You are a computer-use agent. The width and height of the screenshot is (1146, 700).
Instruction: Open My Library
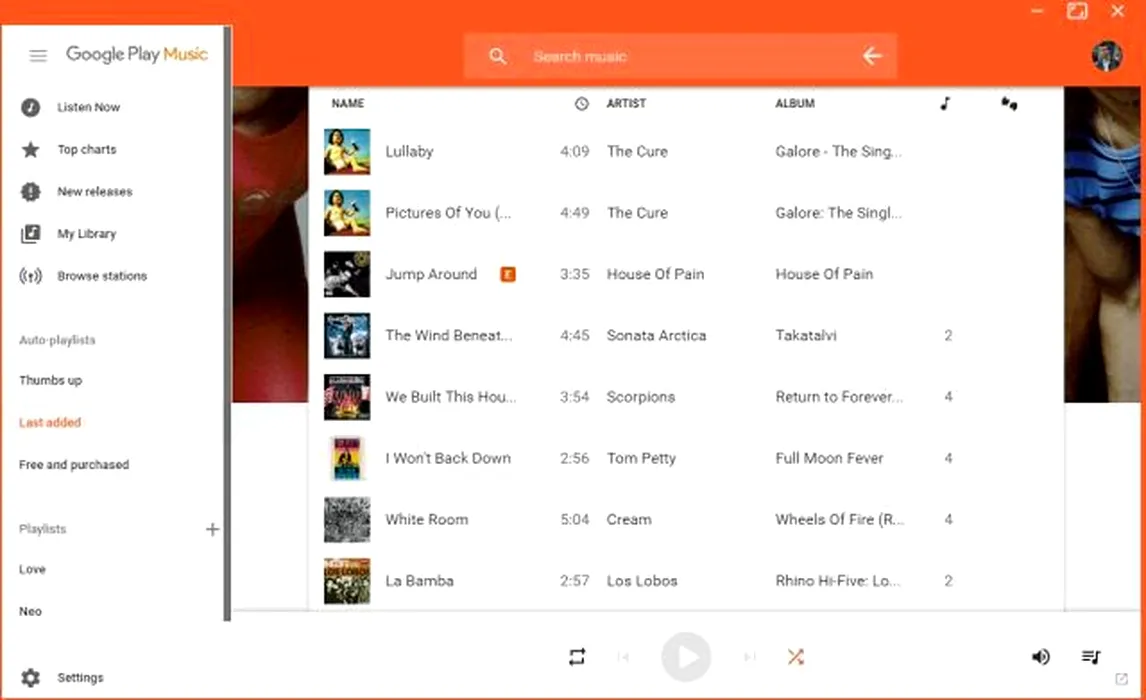point(87,234)
